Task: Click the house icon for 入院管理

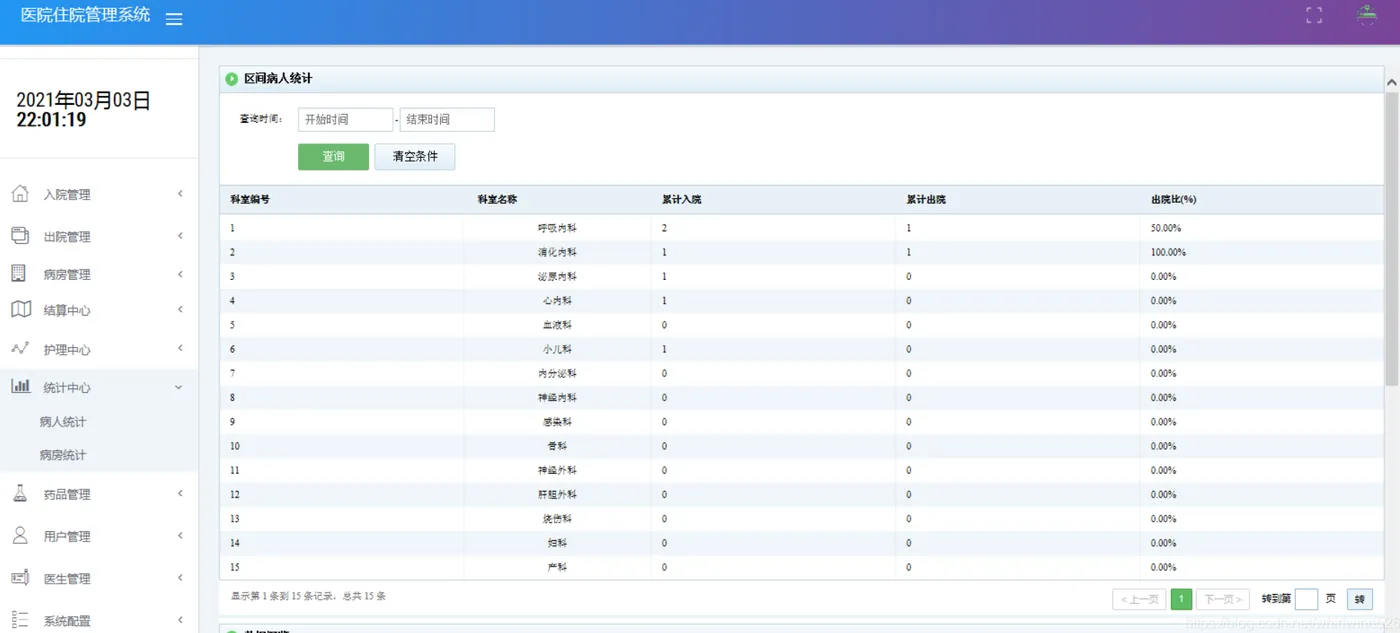Action: coord(20,193)
